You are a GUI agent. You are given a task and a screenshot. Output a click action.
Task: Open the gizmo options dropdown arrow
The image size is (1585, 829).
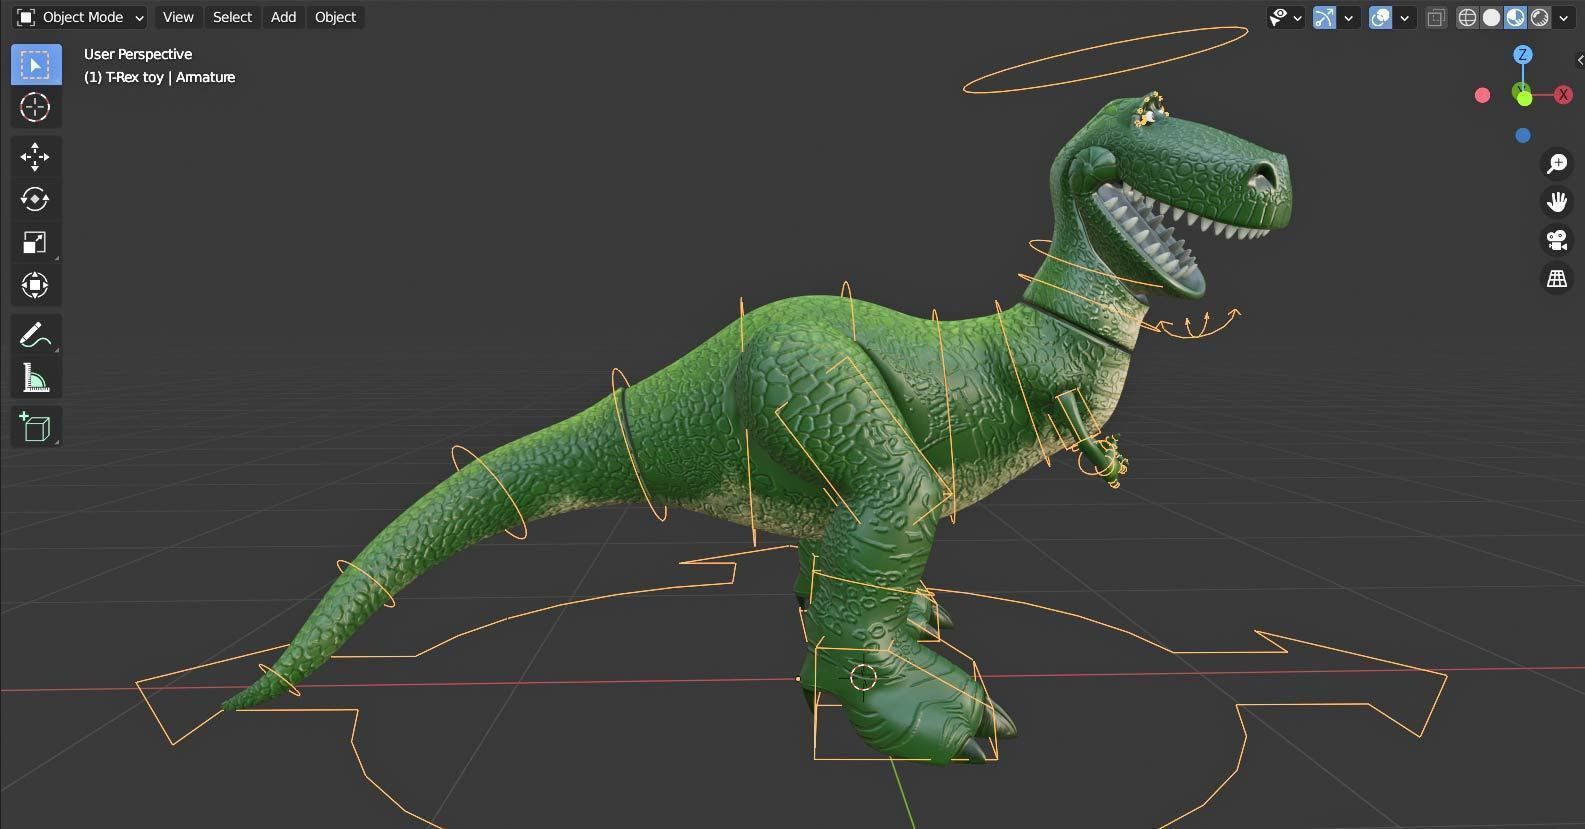pyautogui.click(x=1349, y=17)
